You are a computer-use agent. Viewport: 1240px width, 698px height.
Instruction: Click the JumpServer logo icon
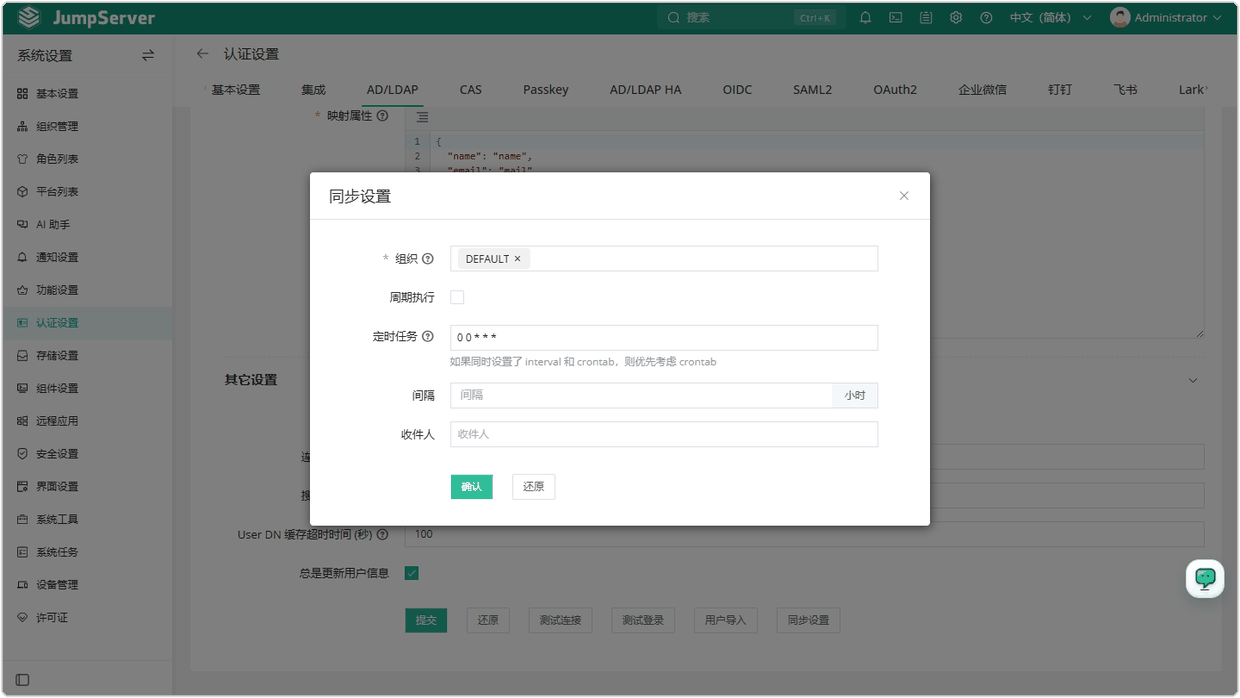pos(29,18)
